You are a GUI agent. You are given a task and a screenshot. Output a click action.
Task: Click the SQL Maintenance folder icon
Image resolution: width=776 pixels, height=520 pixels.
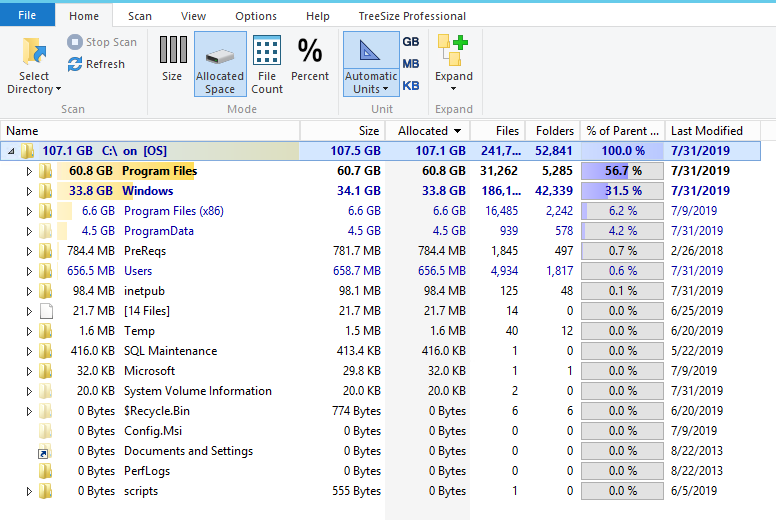click(46, 351)
